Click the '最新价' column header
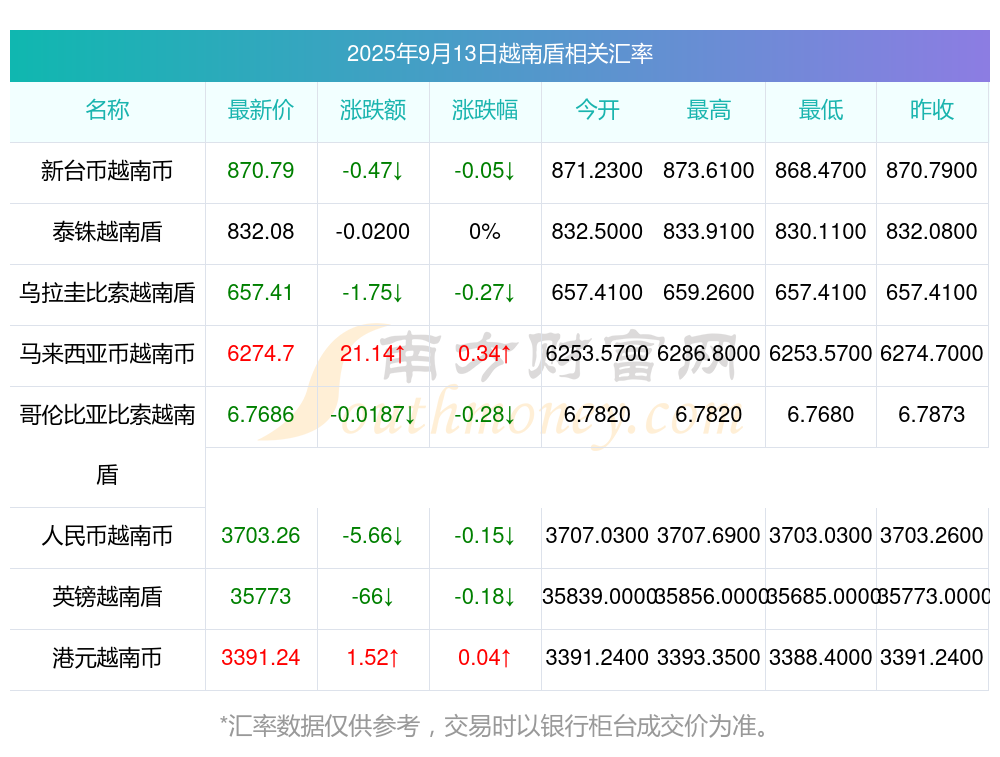The height and width of the screenshot is (757, 1000). click(x=261, y=110)
